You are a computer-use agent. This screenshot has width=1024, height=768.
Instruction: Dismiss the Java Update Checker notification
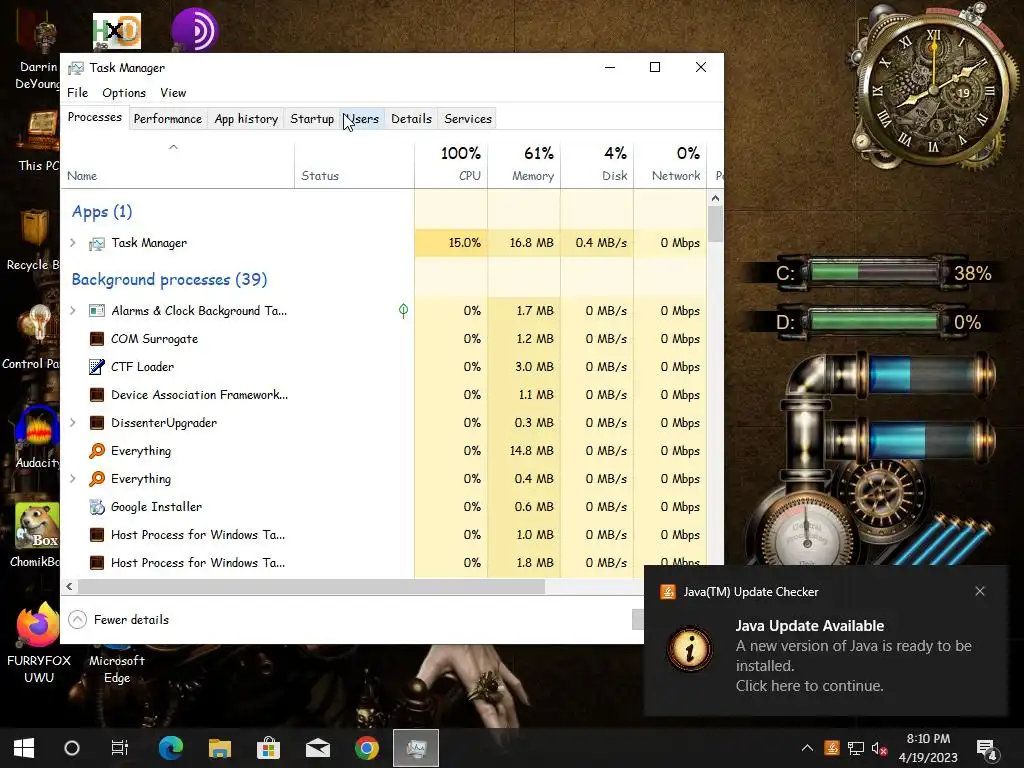[980, 591]
